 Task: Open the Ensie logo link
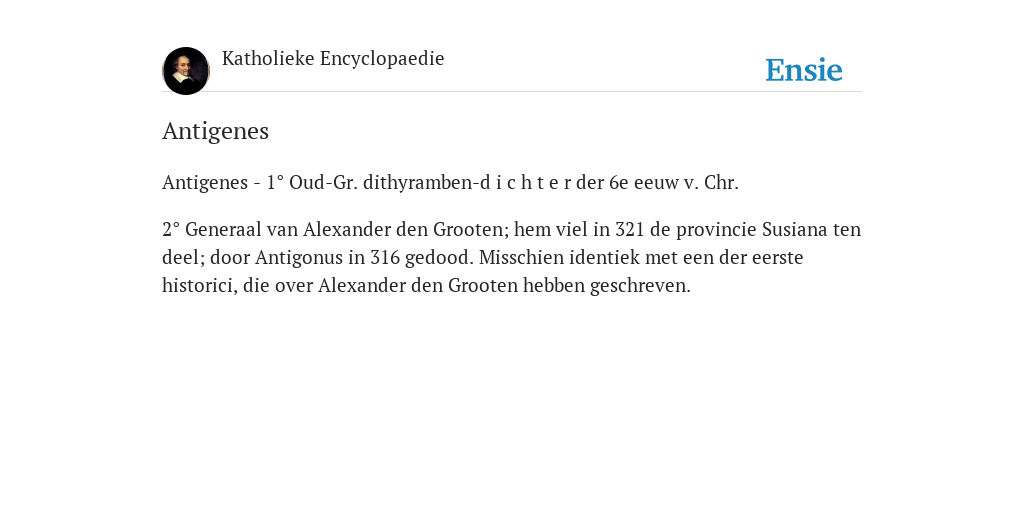[804, 70]
